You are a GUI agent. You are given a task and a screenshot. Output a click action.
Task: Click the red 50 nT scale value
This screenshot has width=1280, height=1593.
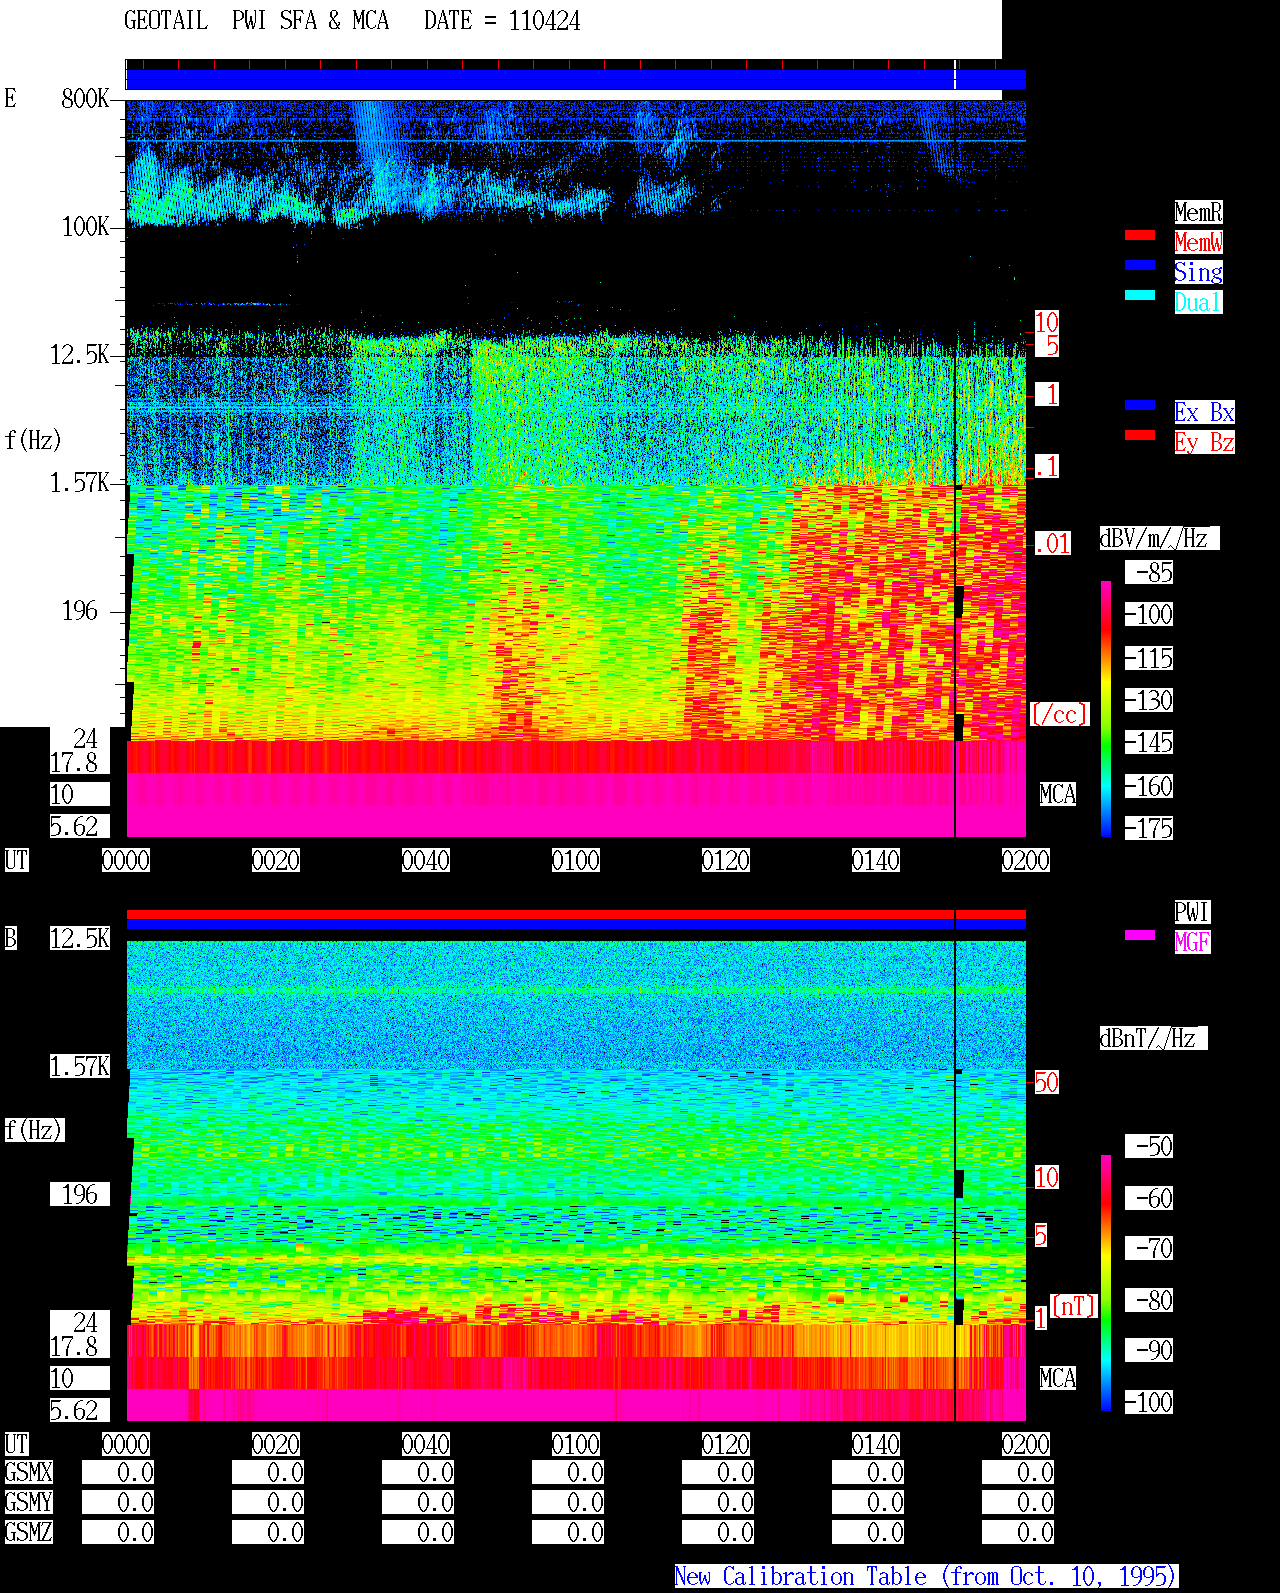tap(1046, 1082)
